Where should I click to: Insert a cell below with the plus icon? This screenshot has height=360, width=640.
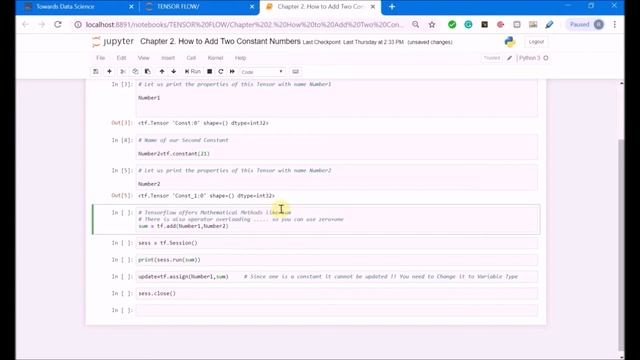point(109,71)
